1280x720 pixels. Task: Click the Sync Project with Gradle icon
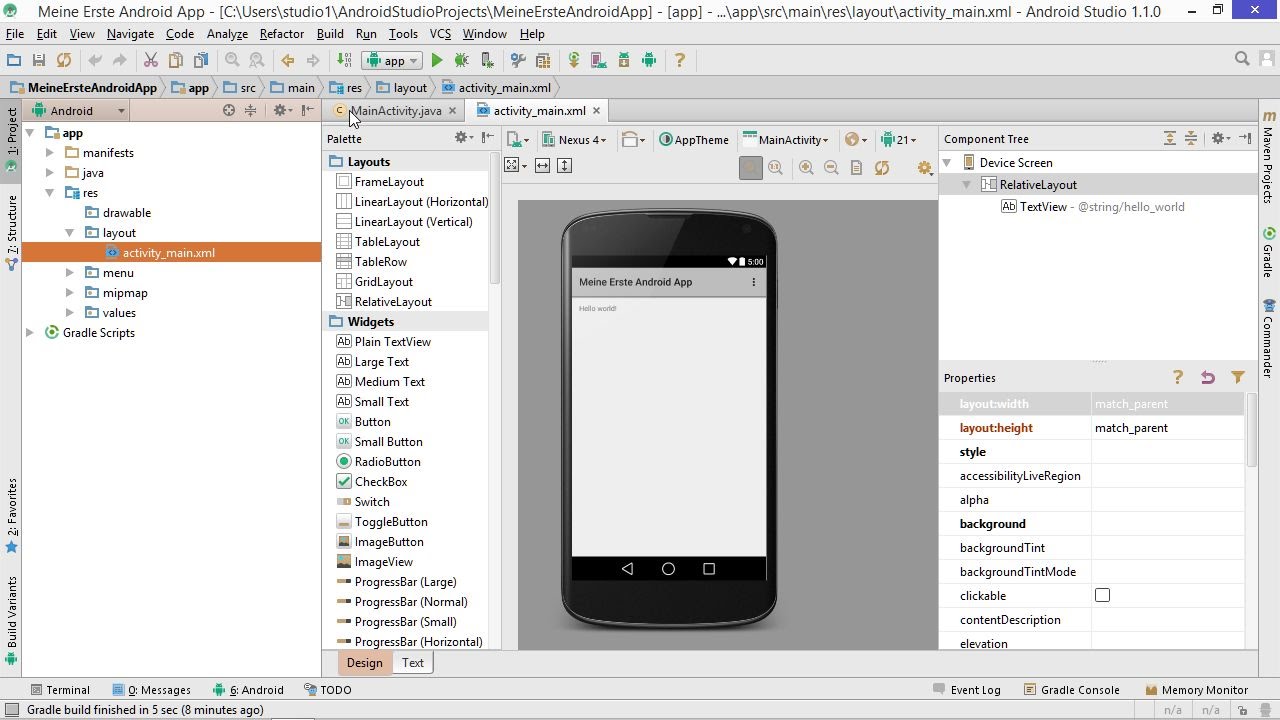[x=574, y=60]
